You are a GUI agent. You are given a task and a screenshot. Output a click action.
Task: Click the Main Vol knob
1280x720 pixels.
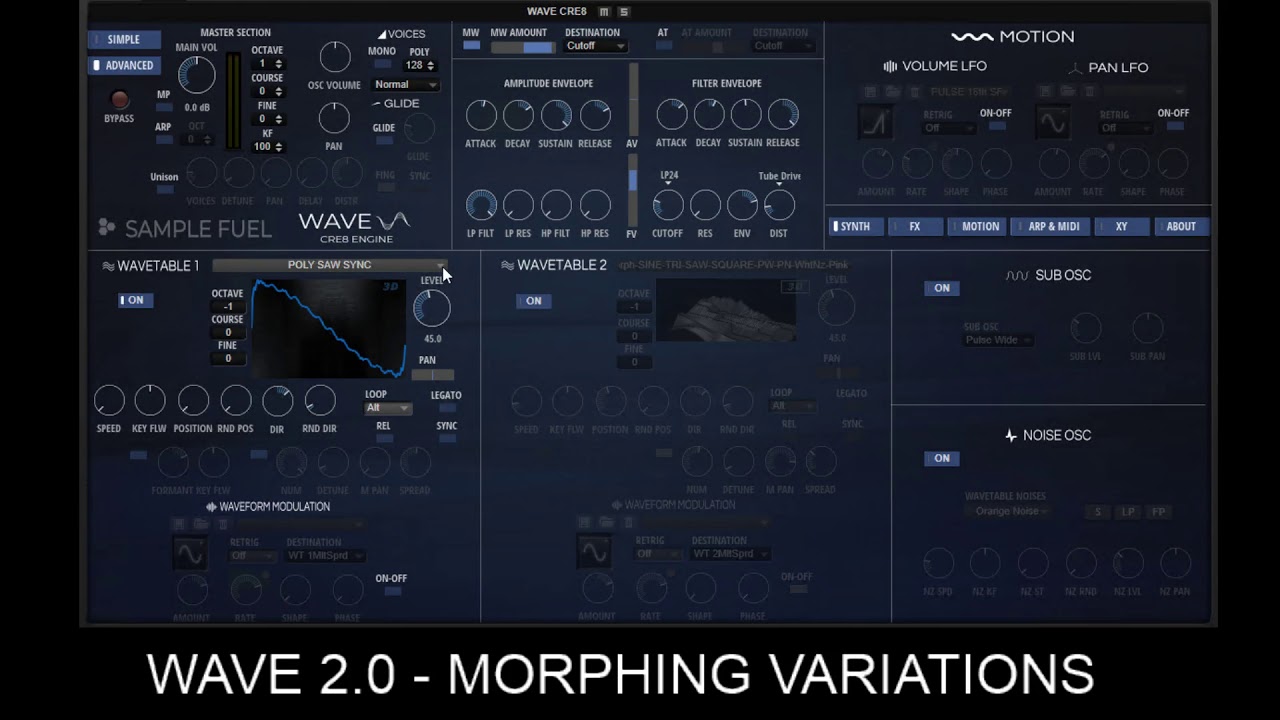[x=196, y=75]
